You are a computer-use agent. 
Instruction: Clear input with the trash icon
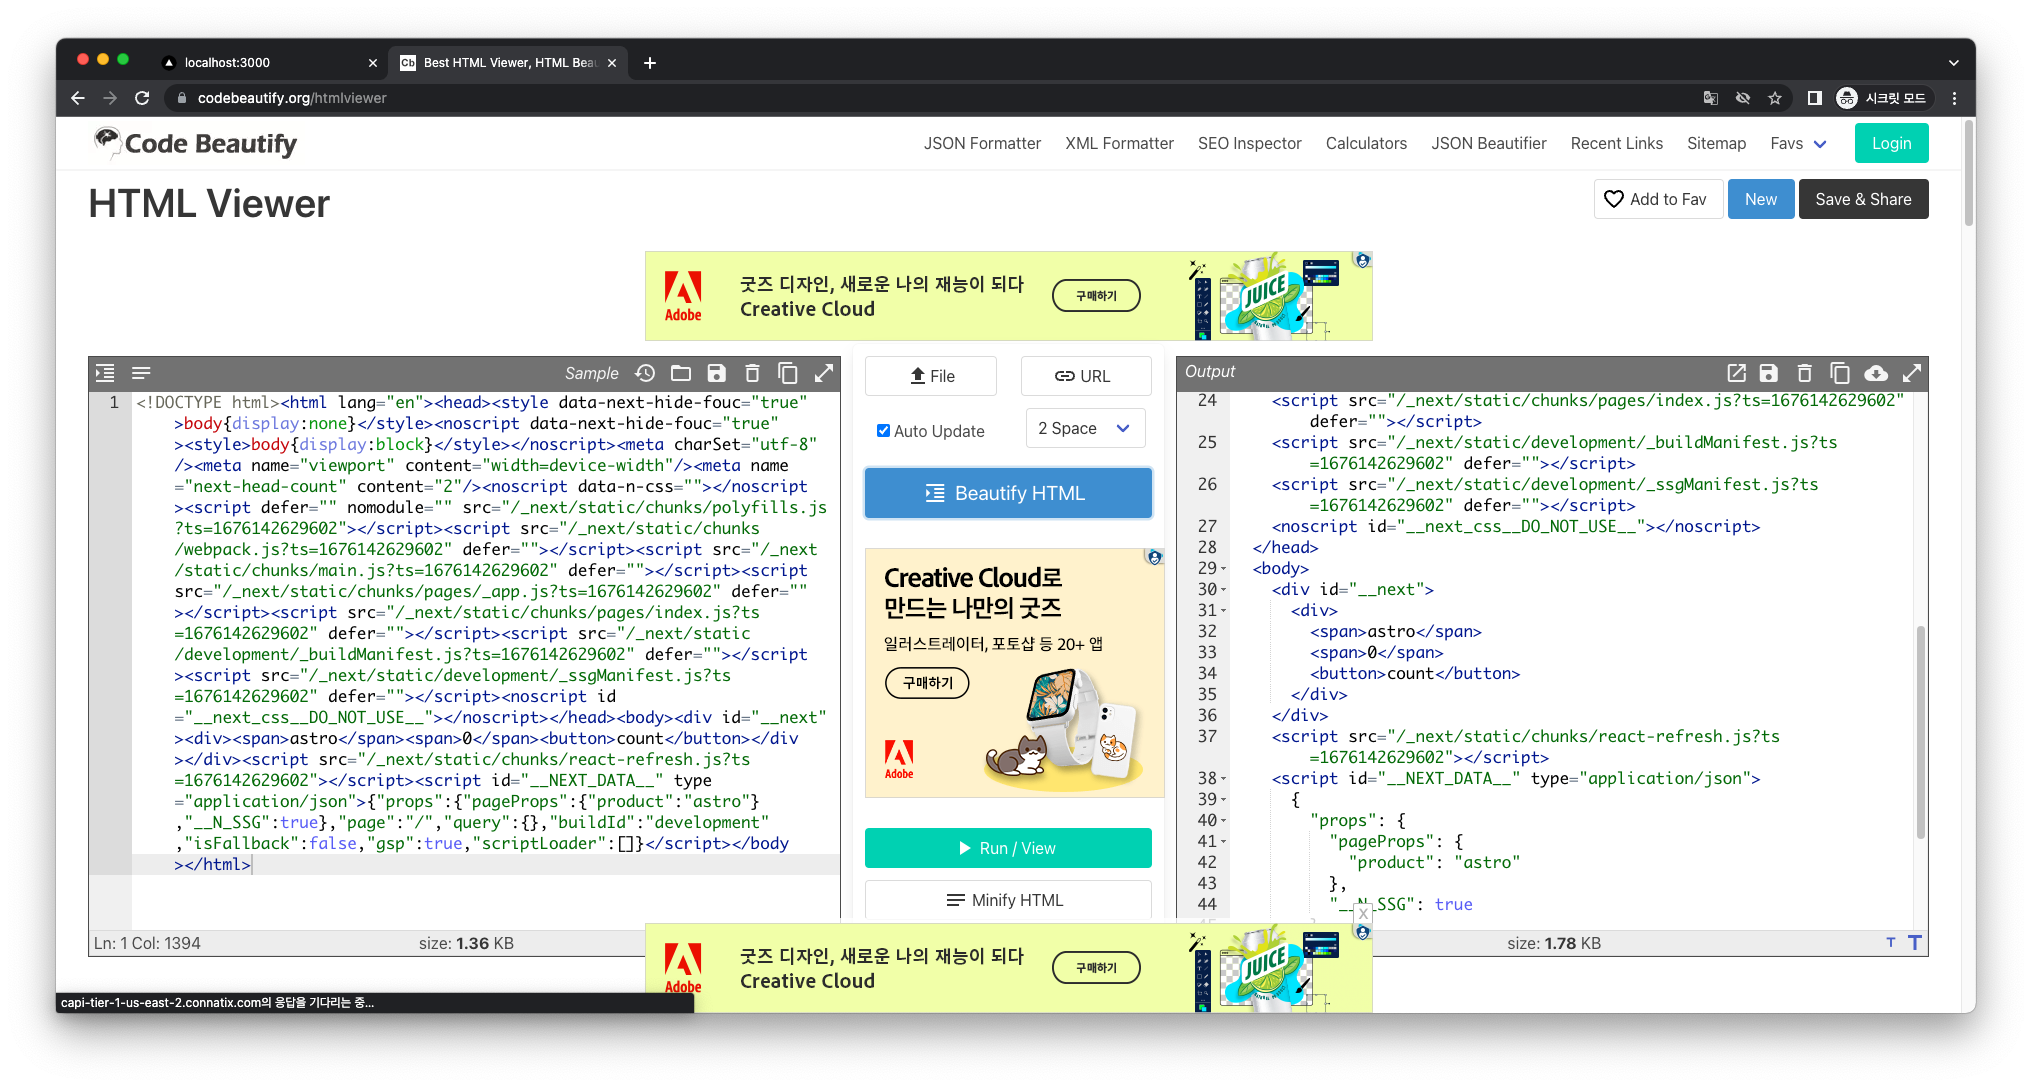point(752,373)
